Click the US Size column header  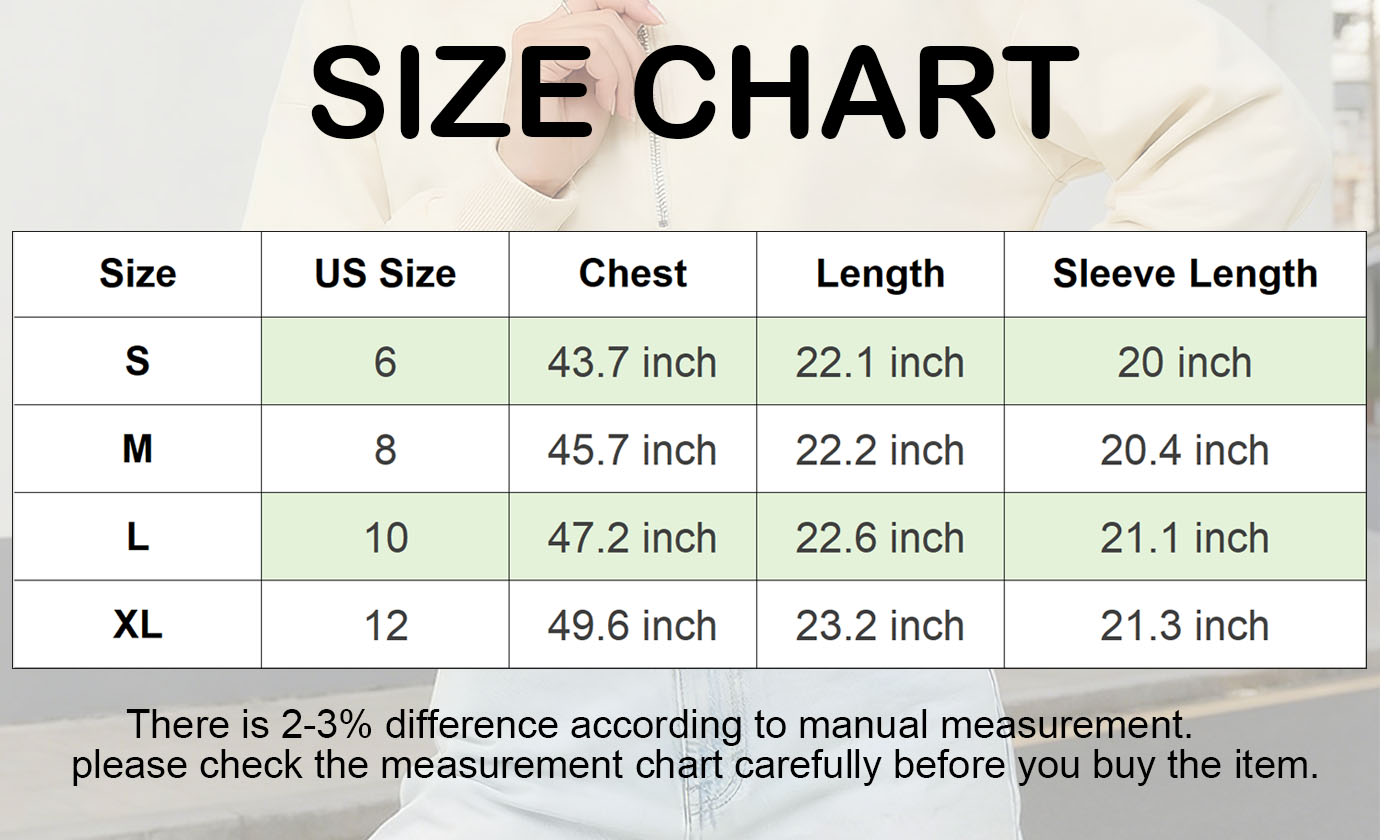(385, 274)
